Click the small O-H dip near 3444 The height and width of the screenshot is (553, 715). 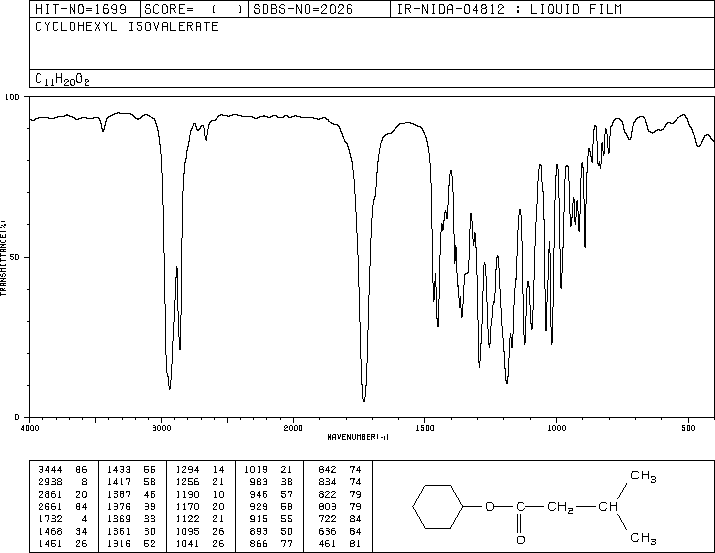[x=103, y=130]
